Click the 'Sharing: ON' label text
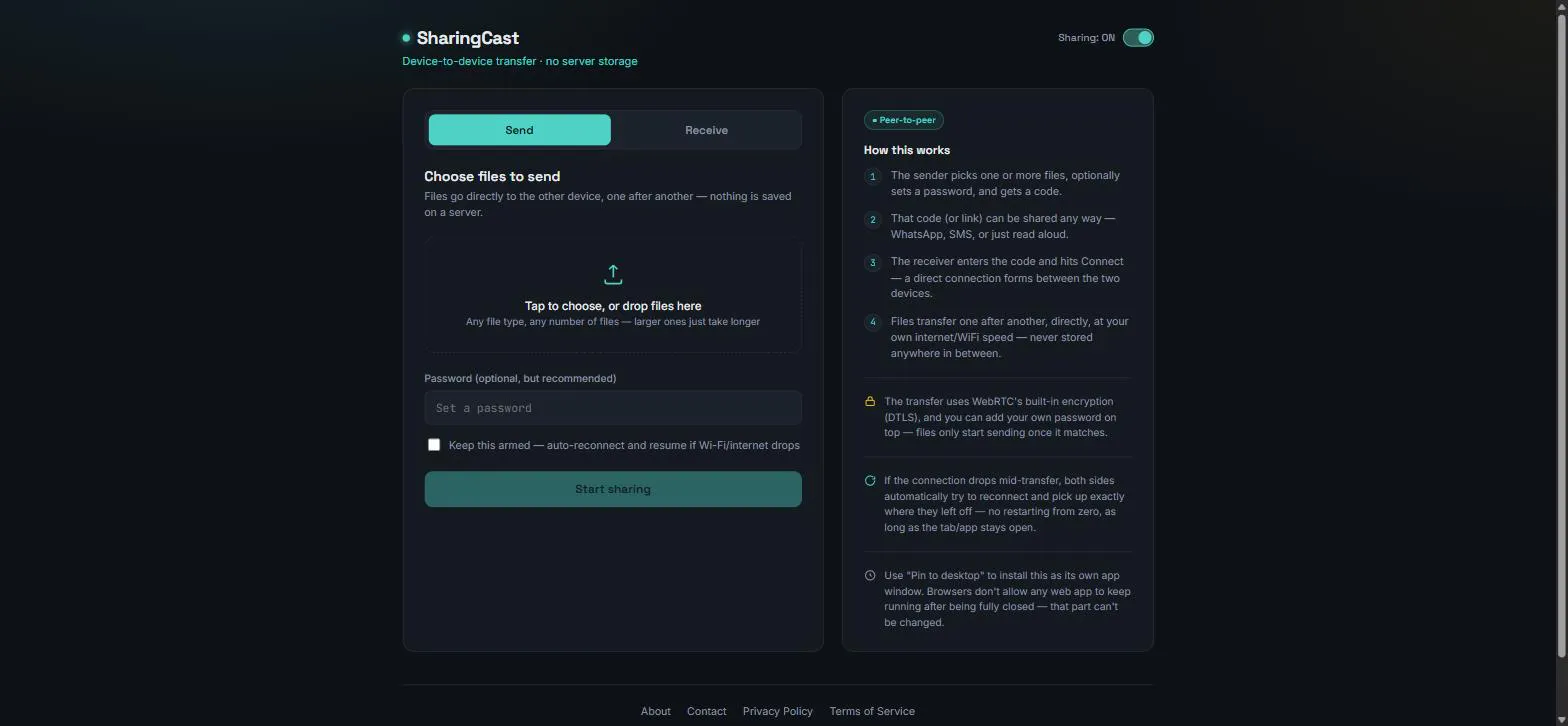 (1086, 38)
